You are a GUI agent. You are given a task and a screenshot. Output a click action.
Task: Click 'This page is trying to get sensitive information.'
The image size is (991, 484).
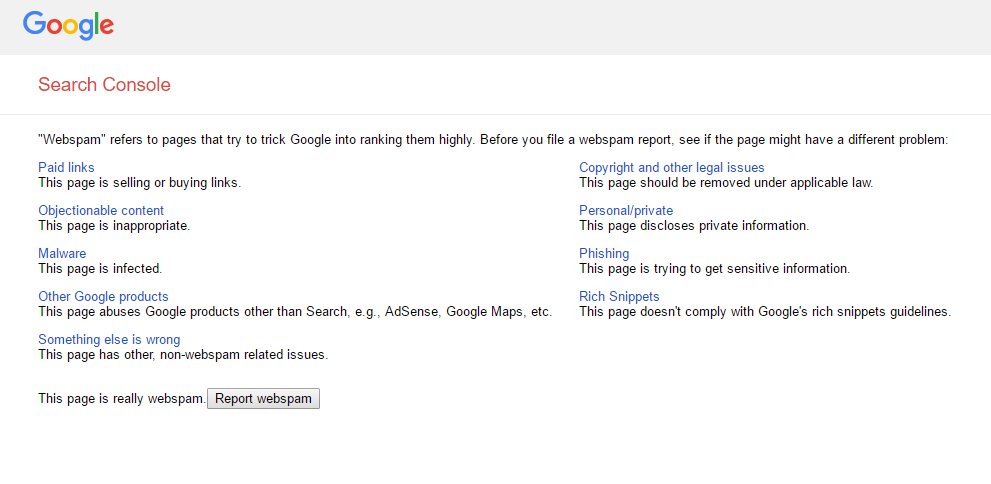click(715, 269)
